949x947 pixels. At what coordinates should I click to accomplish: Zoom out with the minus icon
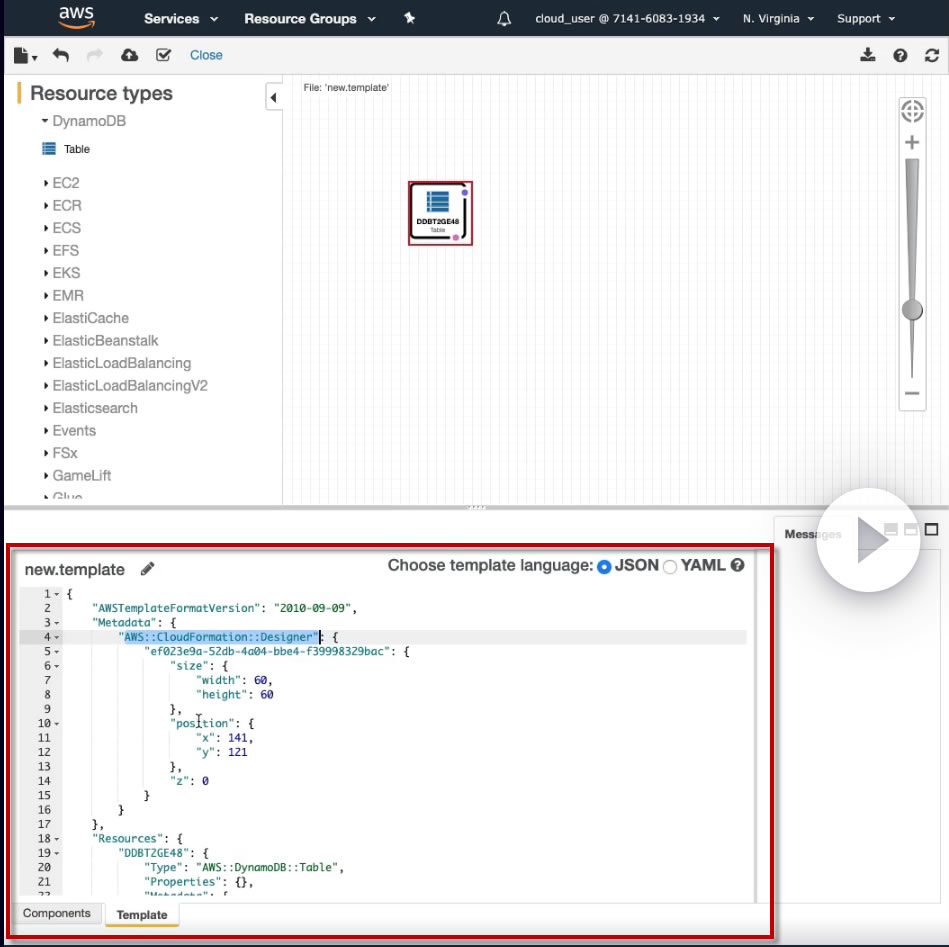pyautogui.click(x=911, y=393)
